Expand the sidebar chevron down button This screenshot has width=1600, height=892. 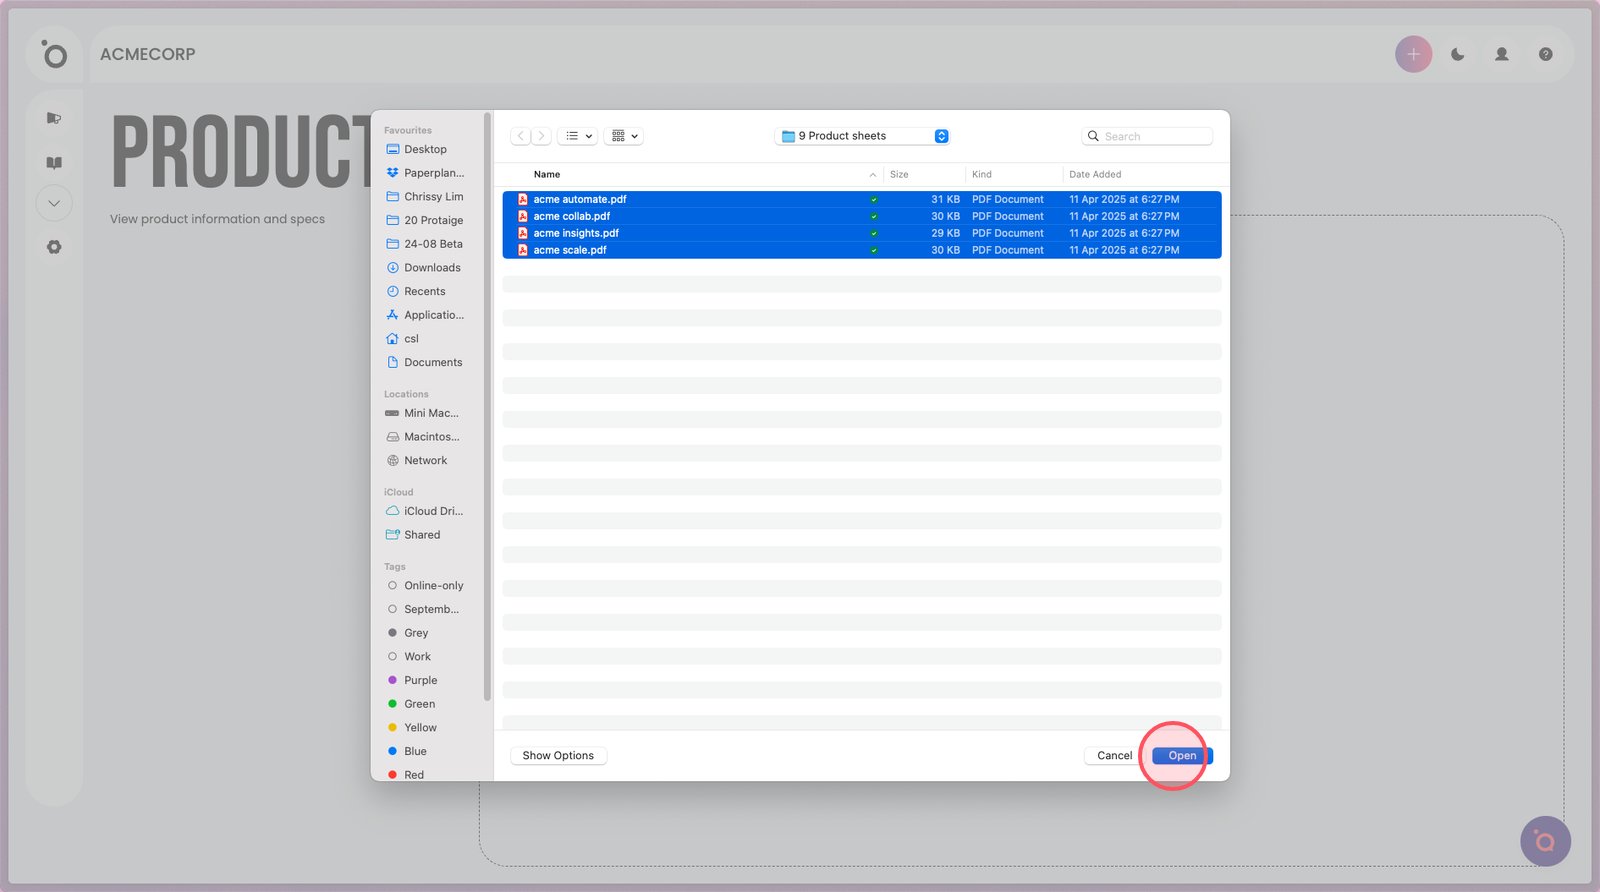coord(54,203)
